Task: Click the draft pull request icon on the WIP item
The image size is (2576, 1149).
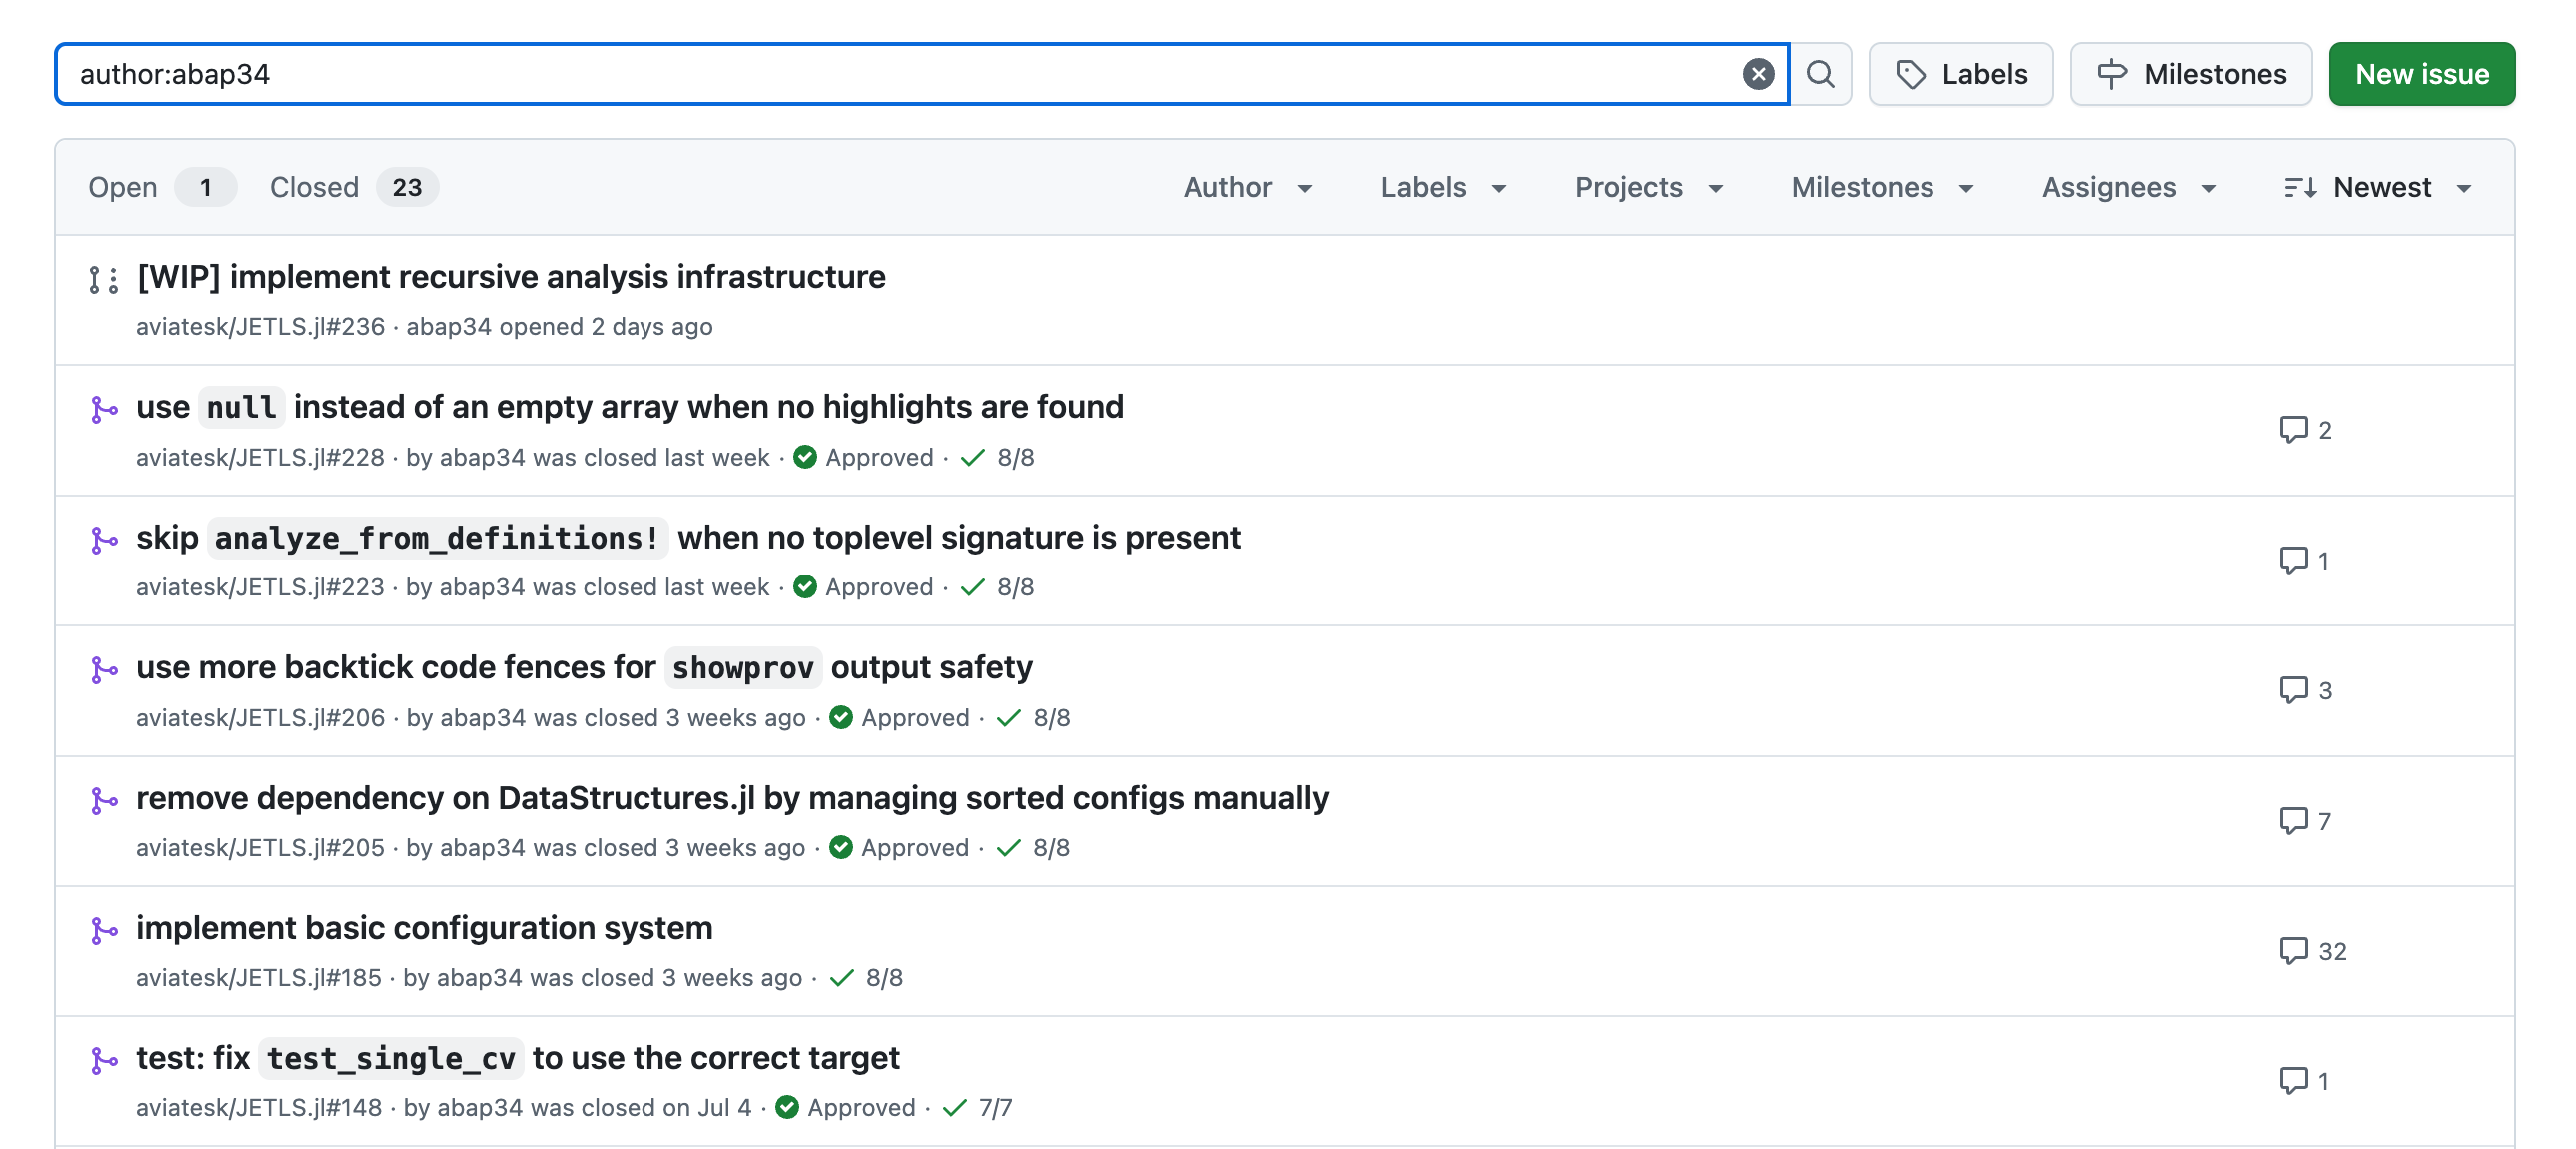Action: pyautogui.click(x=104, y=280)
